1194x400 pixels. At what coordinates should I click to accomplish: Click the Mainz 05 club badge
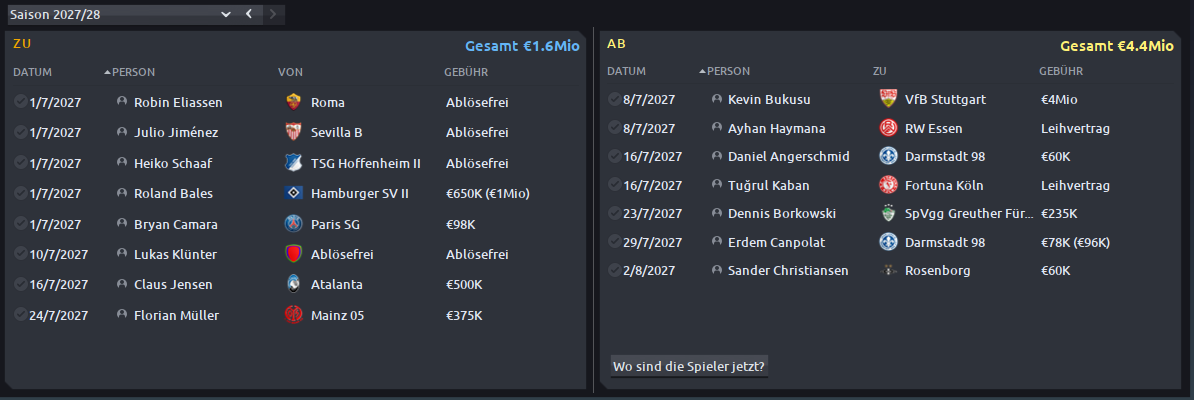tap(293, 315)
